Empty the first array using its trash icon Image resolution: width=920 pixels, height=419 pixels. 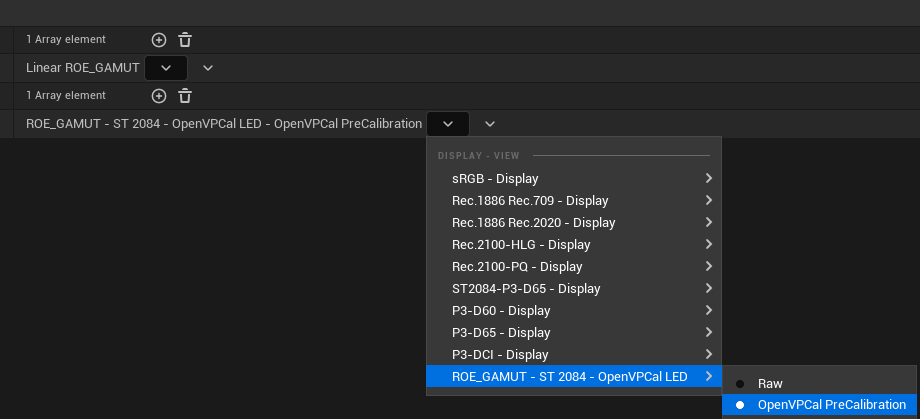pyautogui.click(x=185, y=40)
